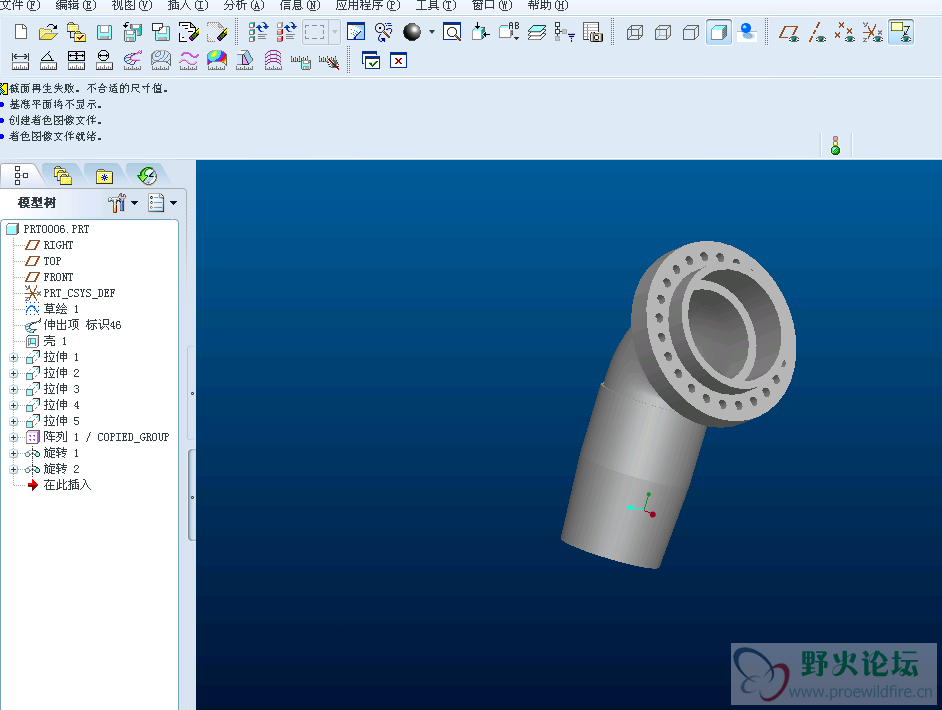Open the view manager icon

click(592, 32)
